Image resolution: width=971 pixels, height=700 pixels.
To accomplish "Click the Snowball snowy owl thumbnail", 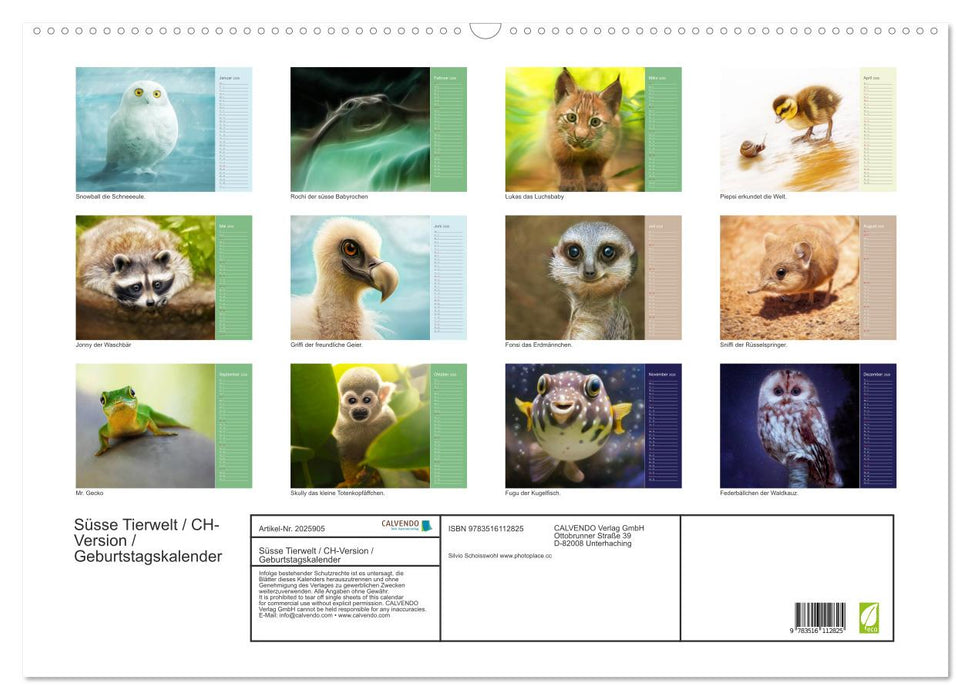I will [x=146, y=129].
